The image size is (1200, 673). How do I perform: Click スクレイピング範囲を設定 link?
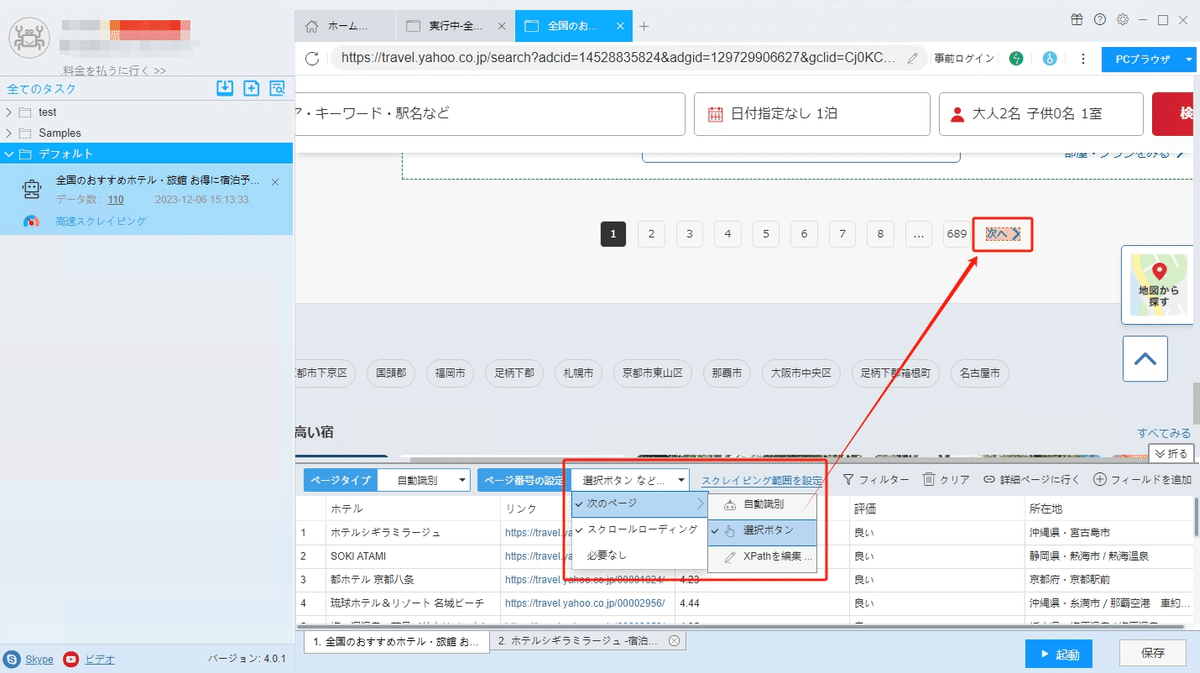pos(762,481)
